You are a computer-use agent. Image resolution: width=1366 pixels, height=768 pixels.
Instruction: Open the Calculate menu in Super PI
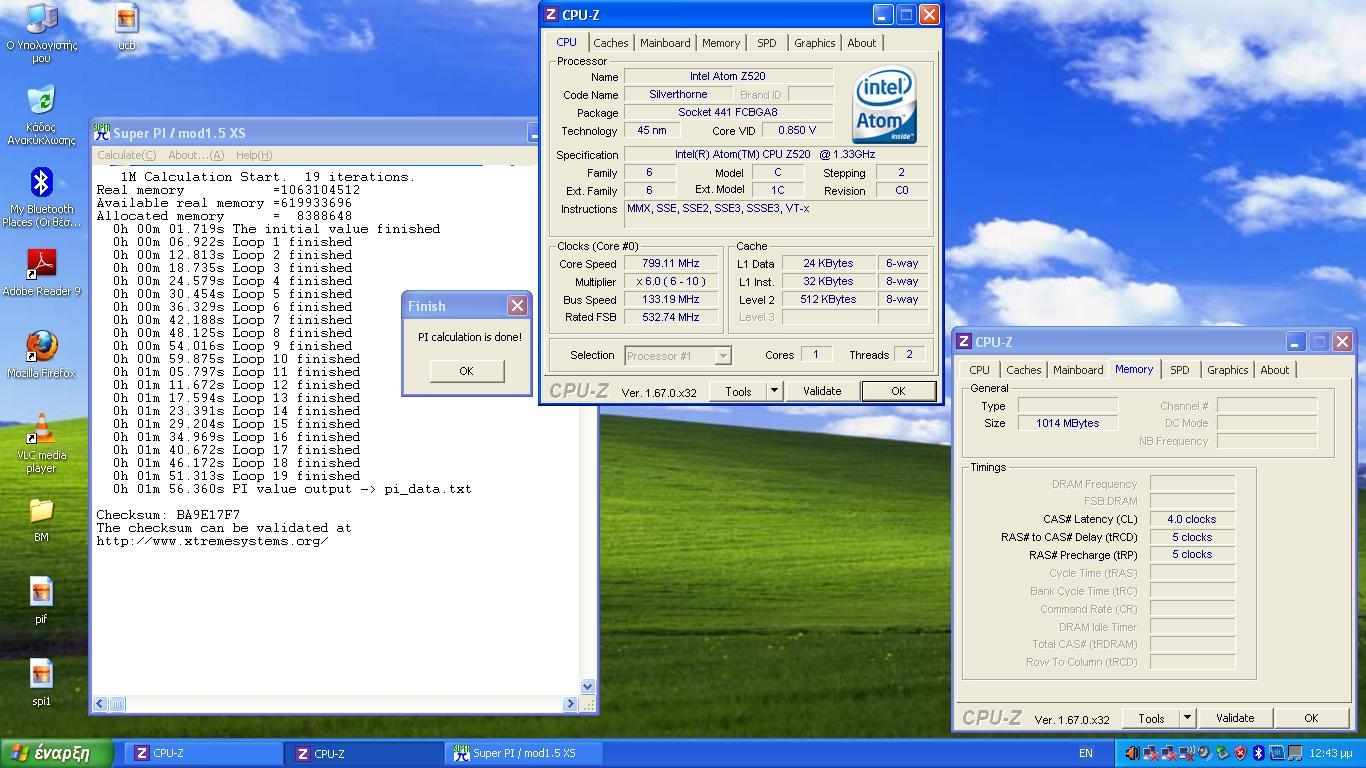[x=126, y=155]
